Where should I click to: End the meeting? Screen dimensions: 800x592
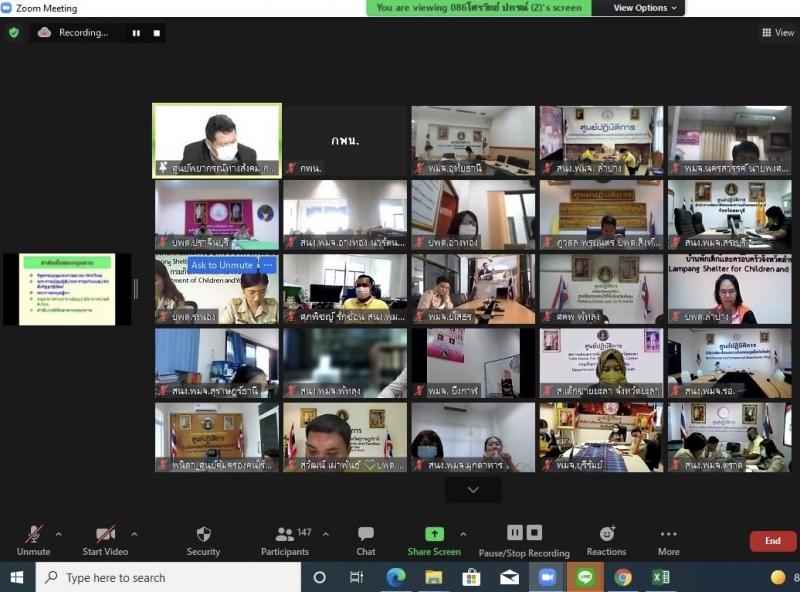772,541
